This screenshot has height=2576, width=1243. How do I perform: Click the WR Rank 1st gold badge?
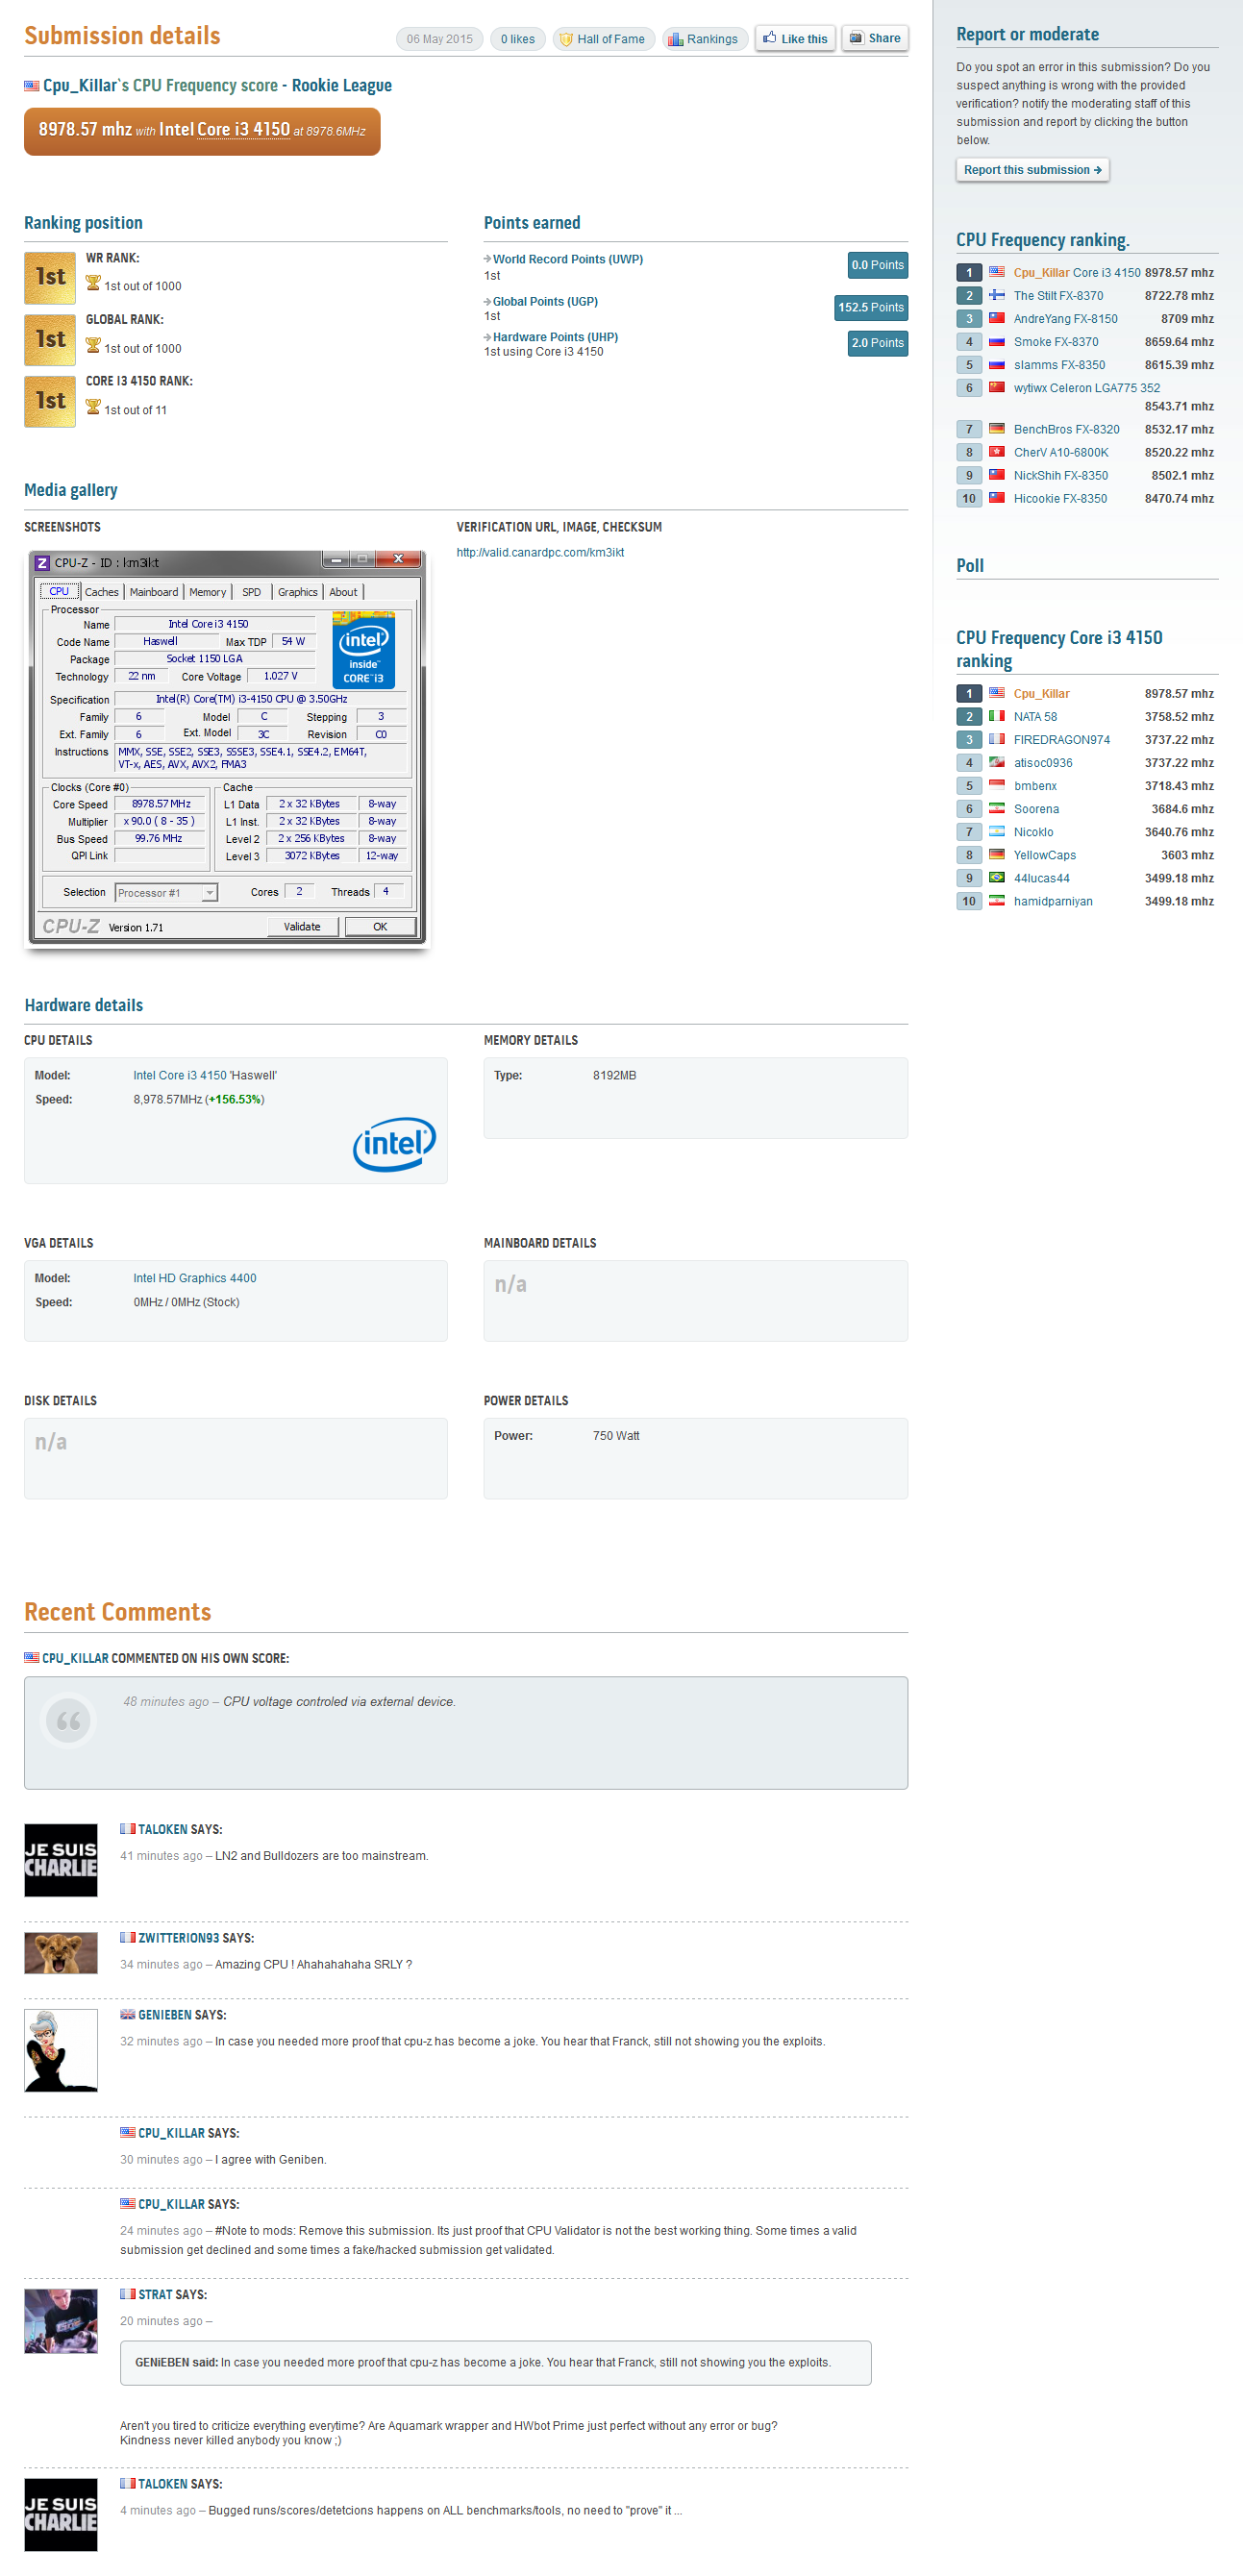[x=50, y=278]
